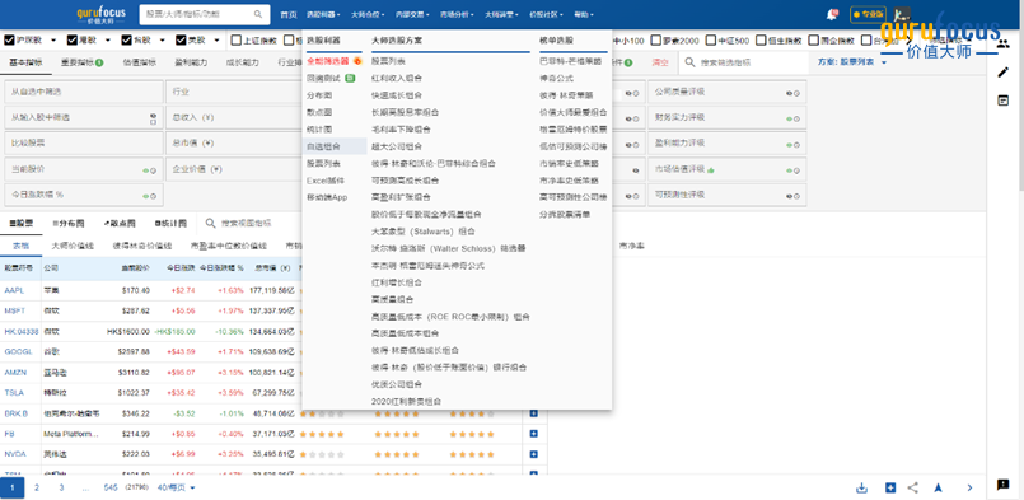Expand the 内部交易 navigation menu
Viewport: 1024px width, 500px height.
[411, 14]
